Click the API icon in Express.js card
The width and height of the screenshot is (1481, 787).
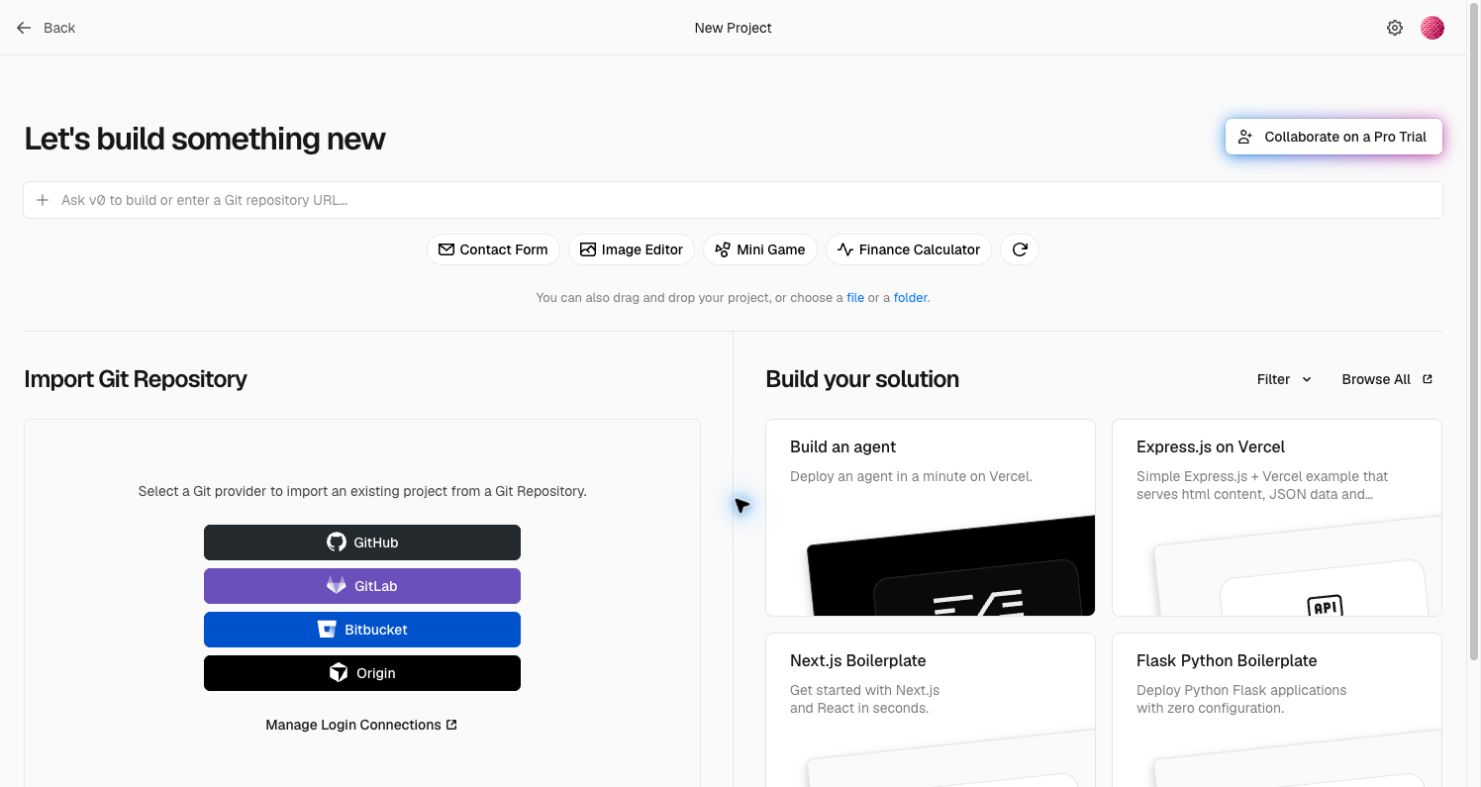point(1325,606)
